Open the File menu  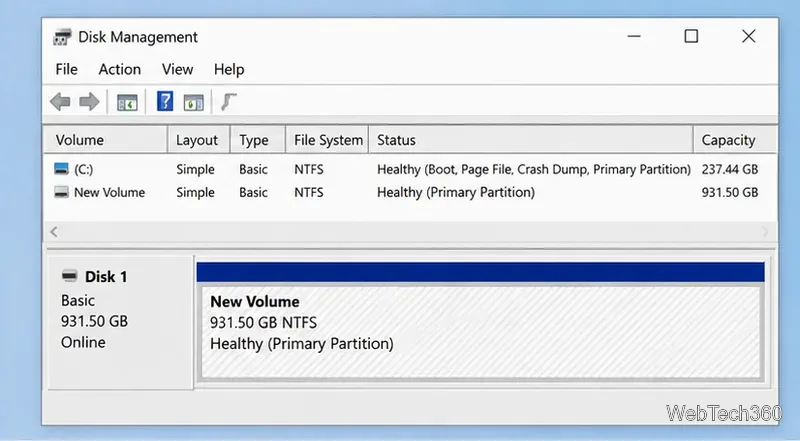[66, 69]
